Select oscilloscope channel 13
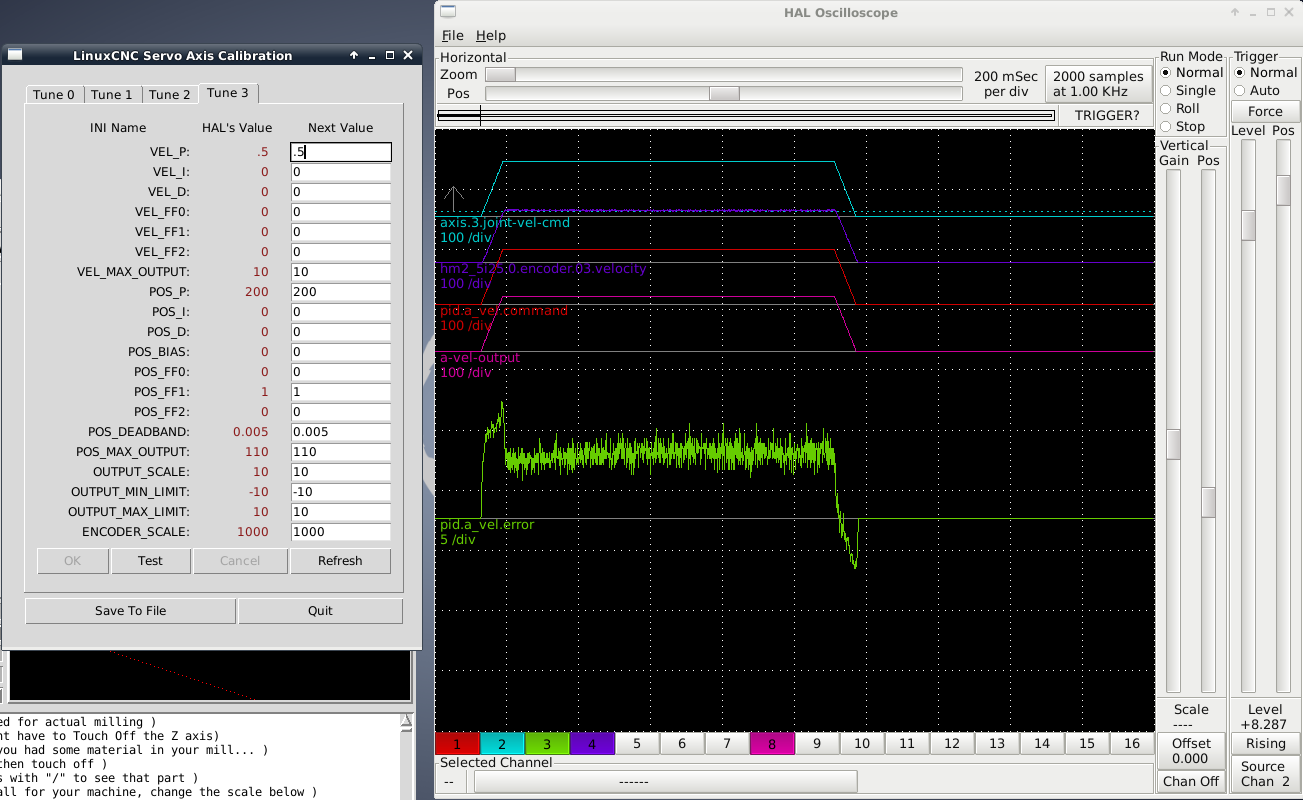The width and height of the screenshot is (1303, 800). [997, 744]
